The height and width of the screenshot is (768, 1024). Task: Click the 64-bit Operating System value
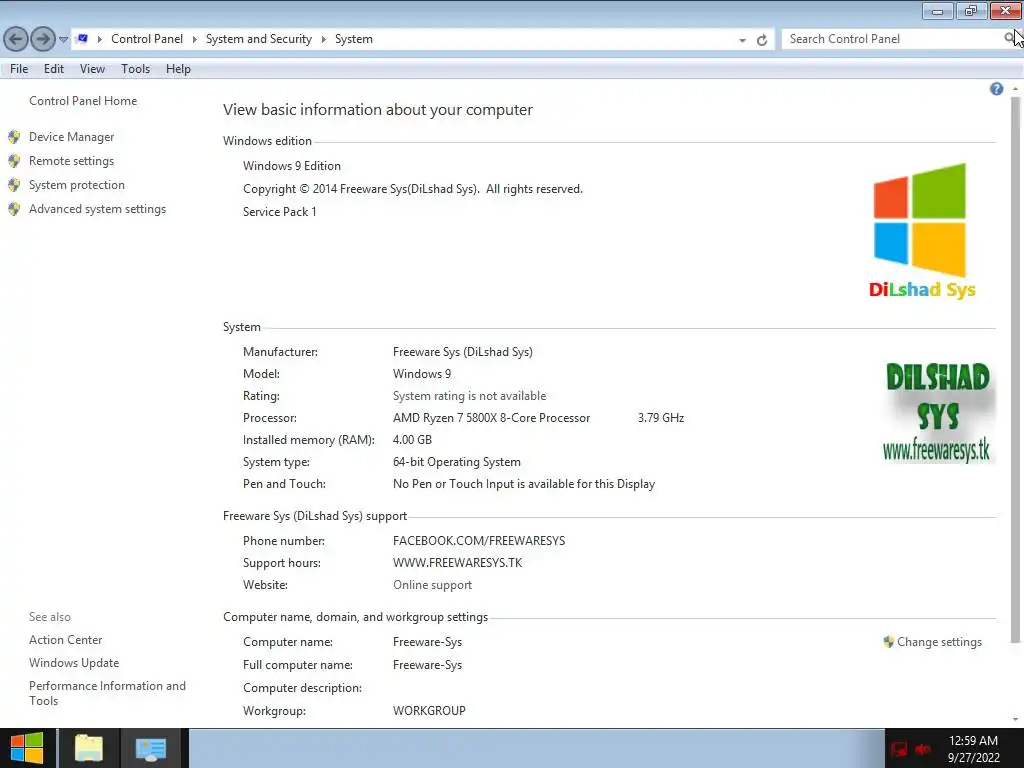[x=456, y=462]
